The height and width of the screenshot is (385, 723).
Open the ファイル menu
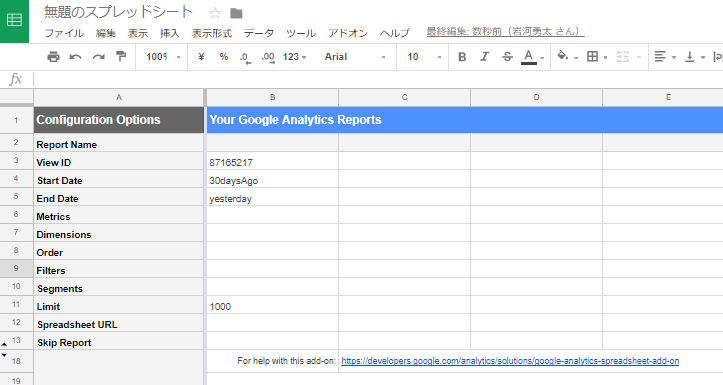pyautogui.click(x=64, y=33)
